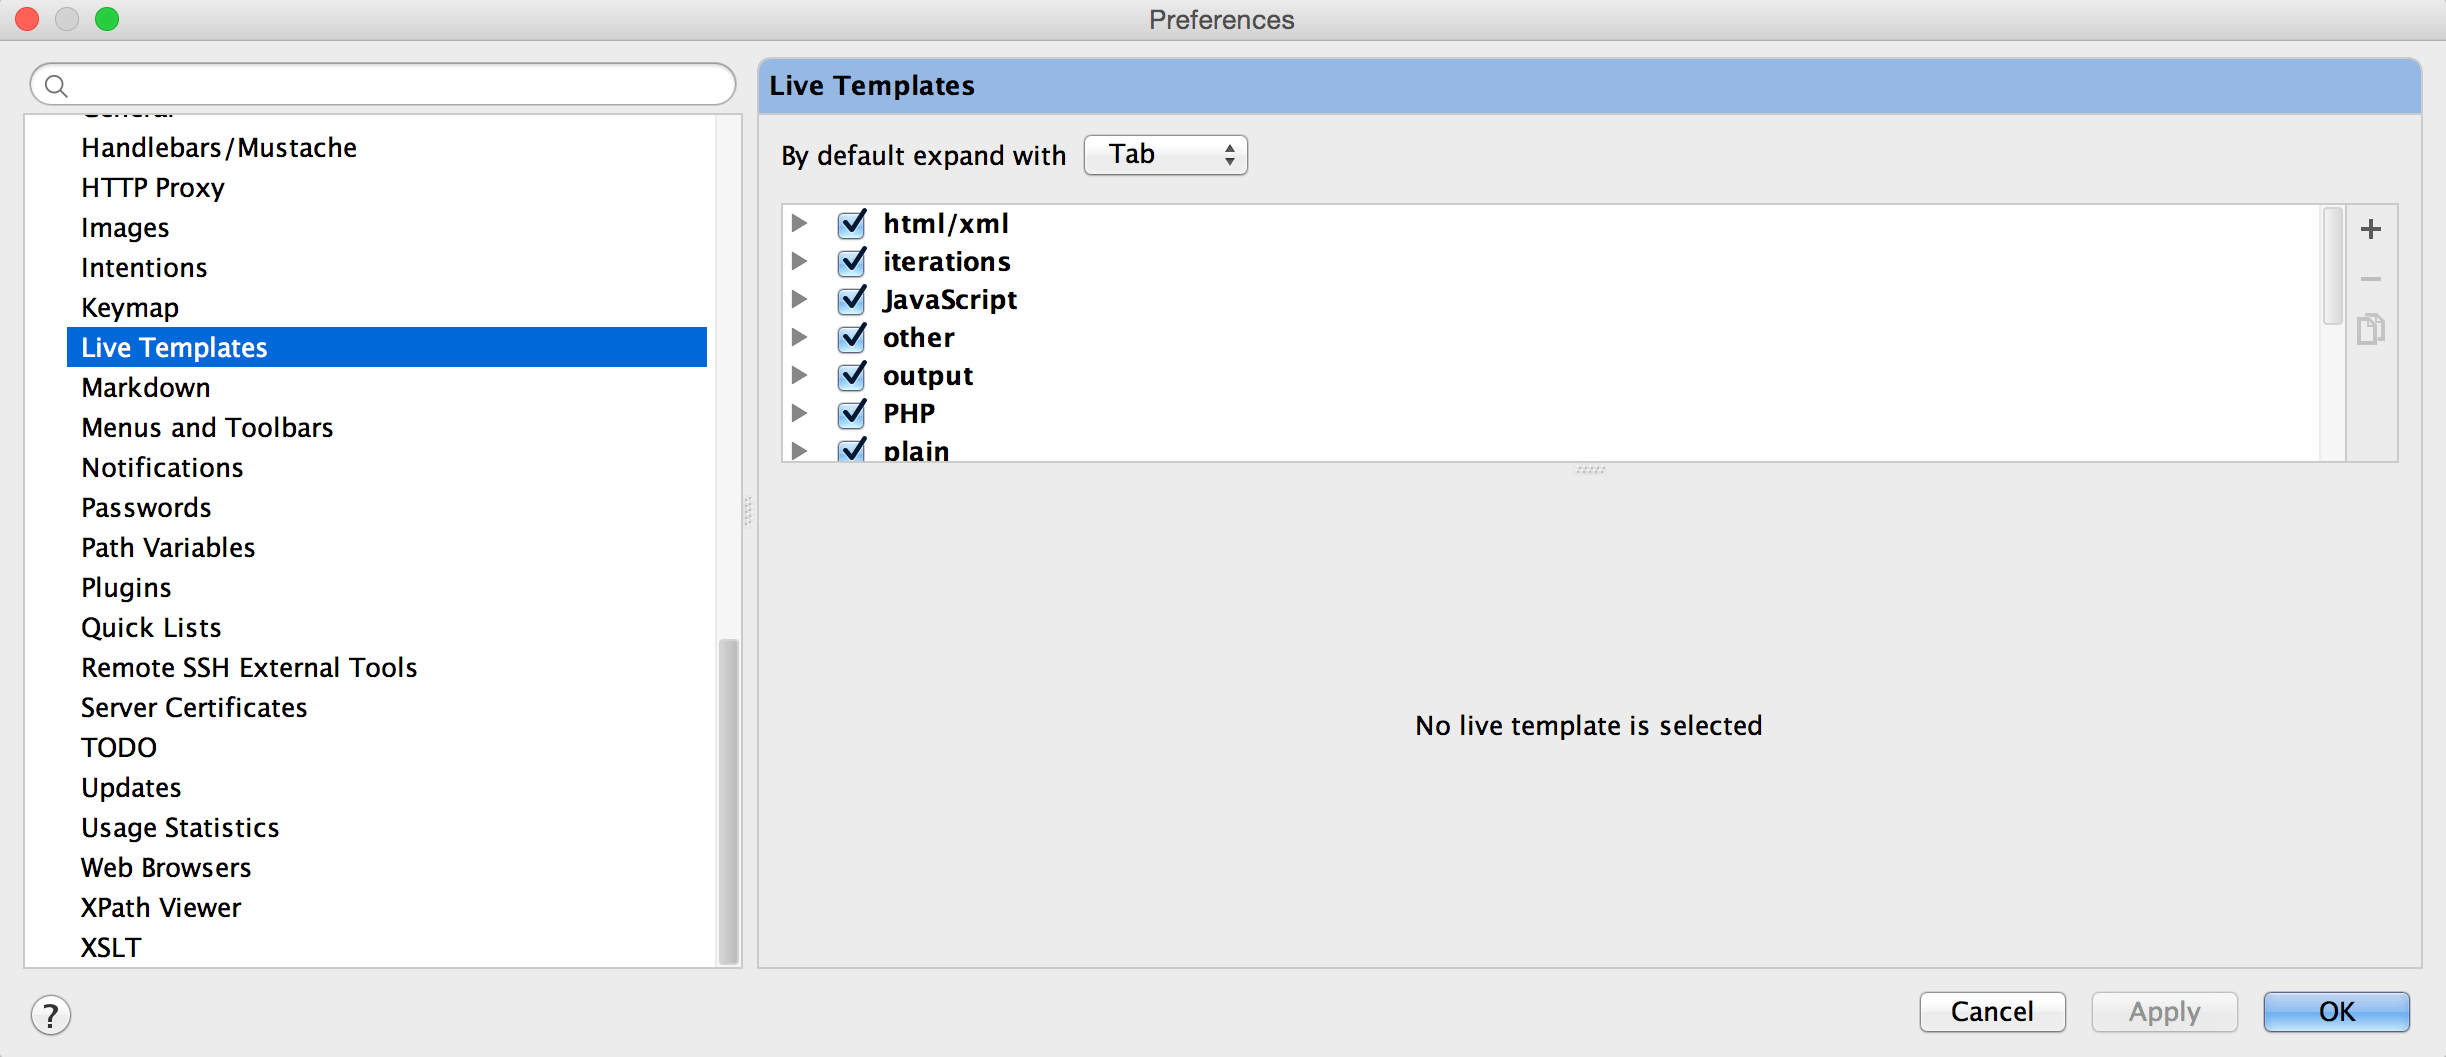Open the 'By default expand with' dropdown
The height and width of the screenshot is (1057, 2446).
pyautogui.click(x=1164, y=154)
